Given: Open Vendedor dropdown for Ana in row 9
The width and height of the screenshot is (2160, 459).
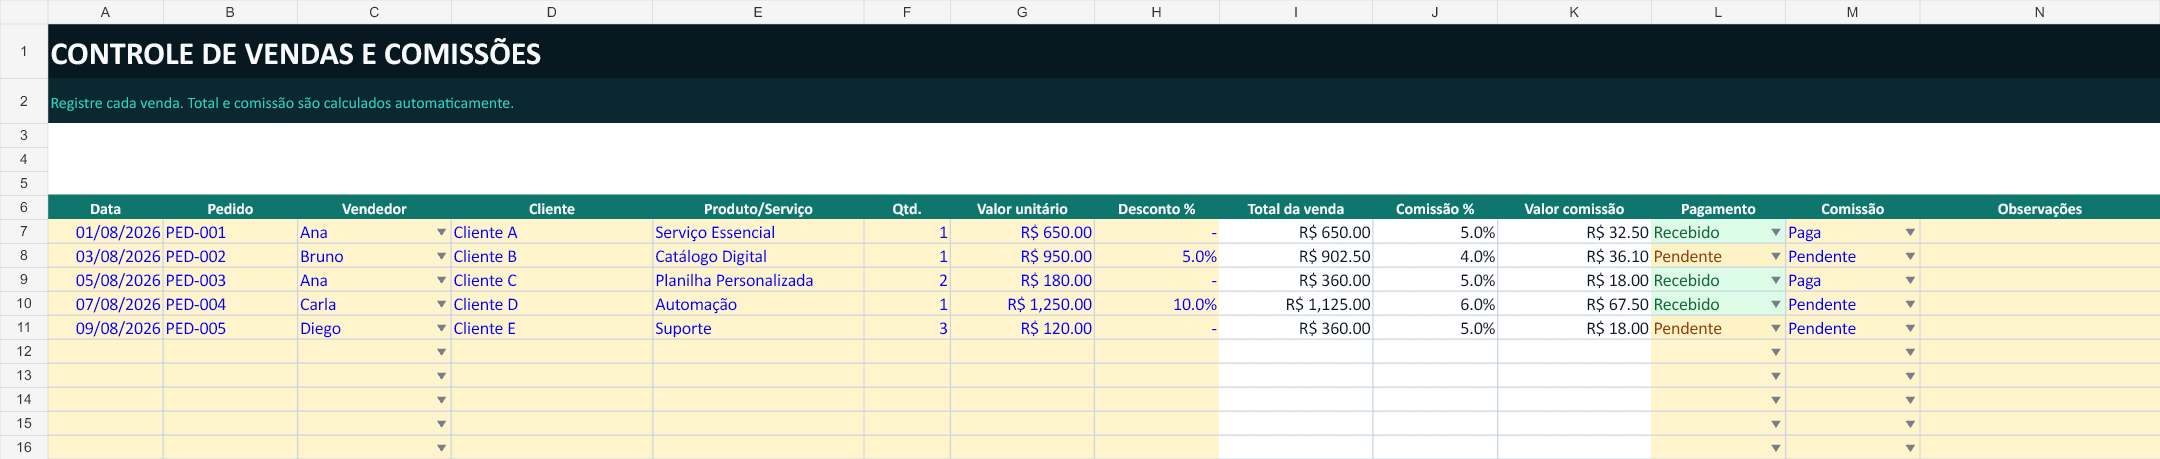Looking at the screenshot, I should coord(441,280).
